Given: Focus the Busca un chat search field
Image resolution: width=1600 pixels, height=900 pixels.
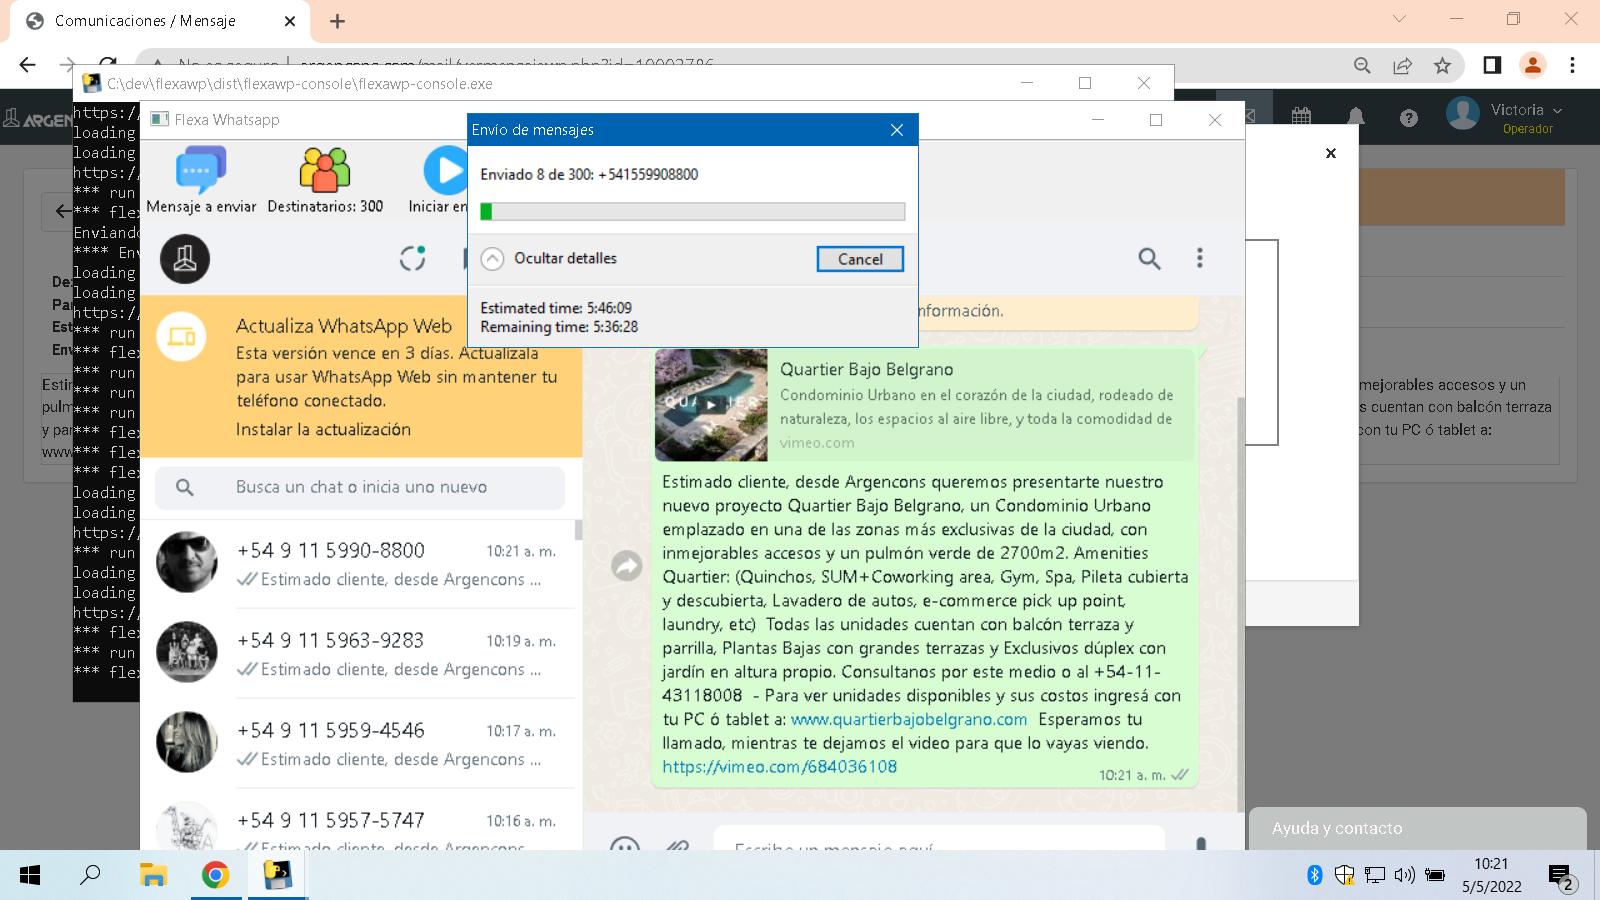Looking at the screenshot, I should pos(360,487).
